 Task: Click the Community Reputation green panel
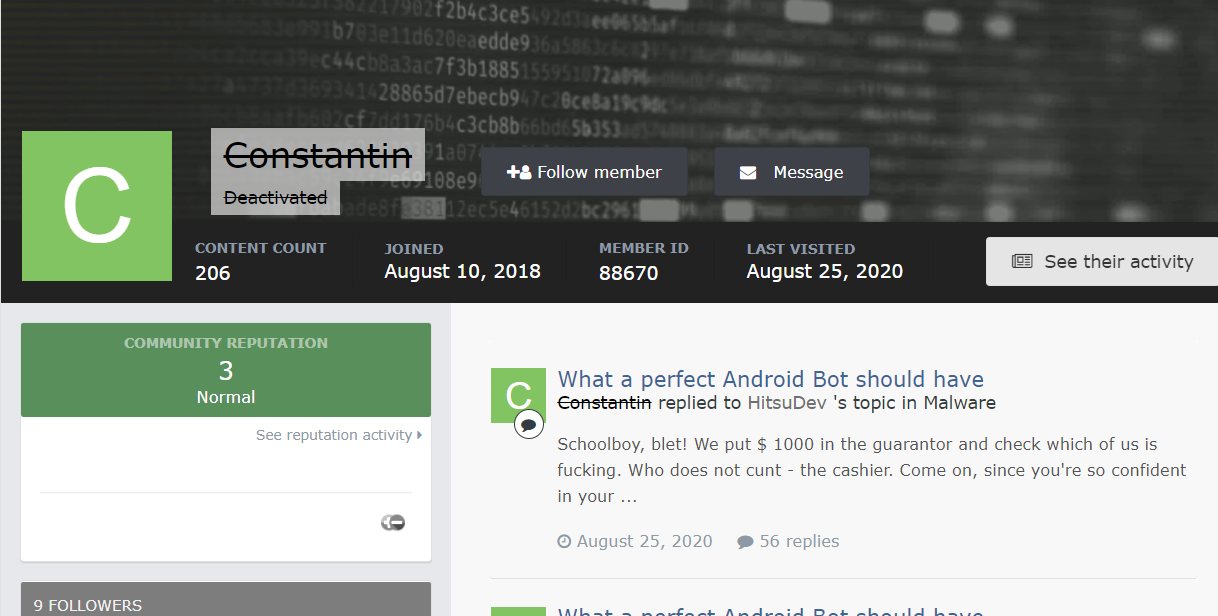pos(226,370)
